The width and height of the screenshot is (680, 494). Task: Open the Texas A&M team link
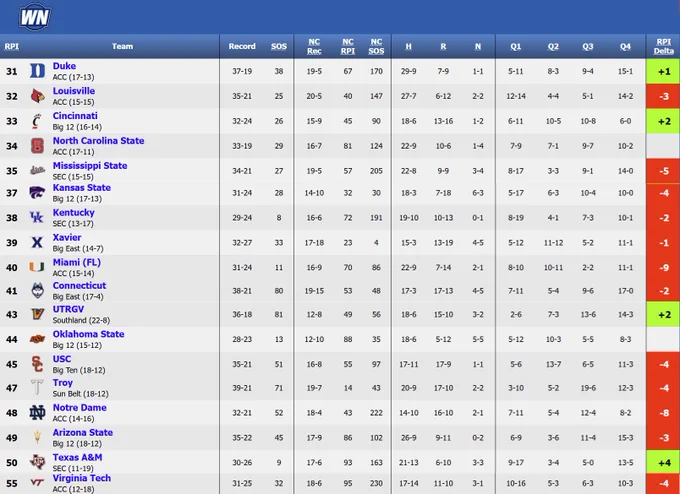point(77,458)
